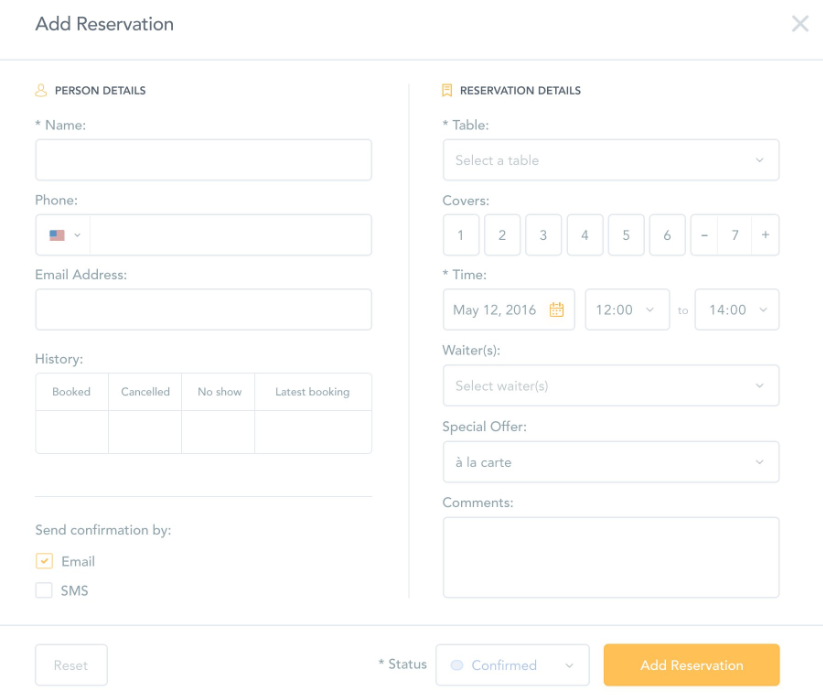823x699 pixels.
Task: Open the 12:00 start time dropdown
Action: (x=627, y=310)
